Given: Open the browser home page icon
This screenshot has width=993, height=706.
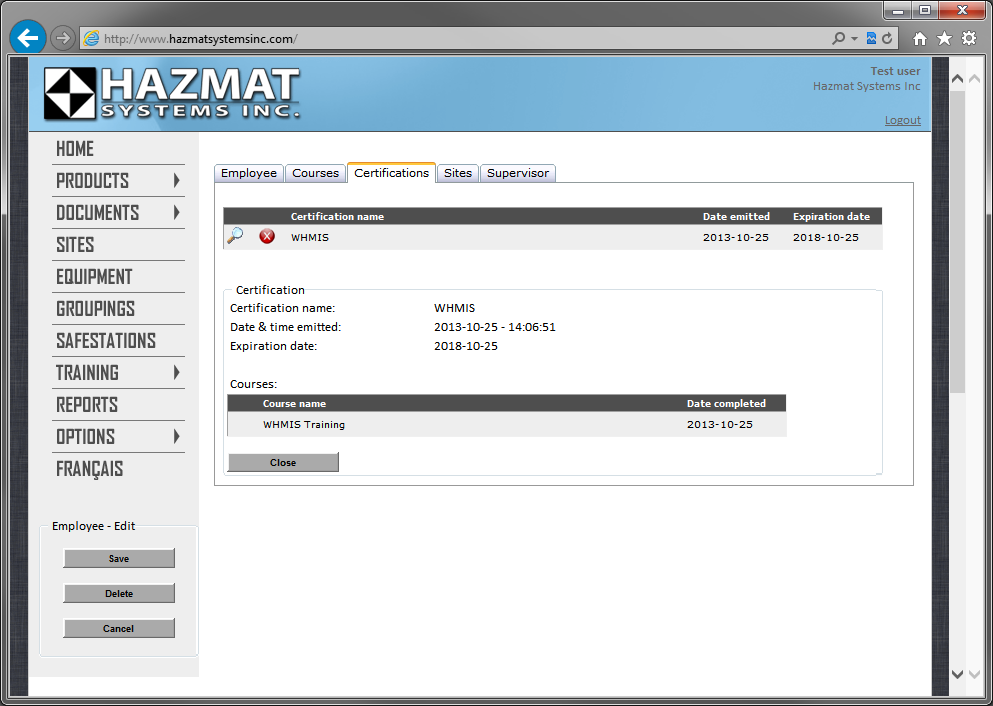Looking at the screenshot, I should [x=920, y=39].
